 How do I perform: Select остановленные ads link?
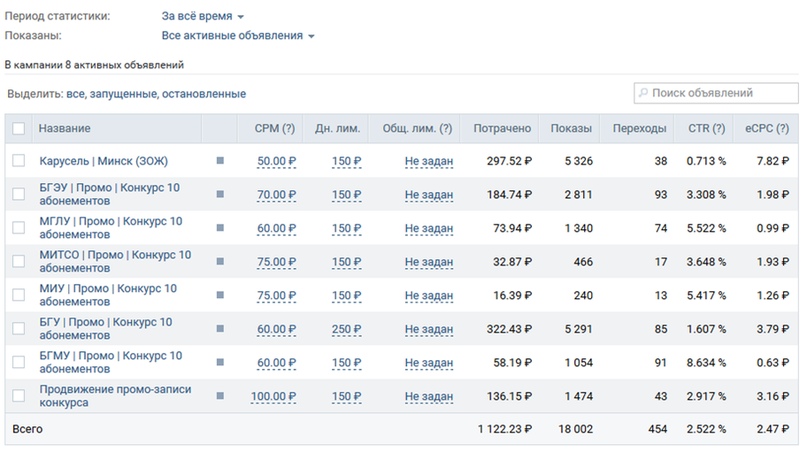(204, 94)
